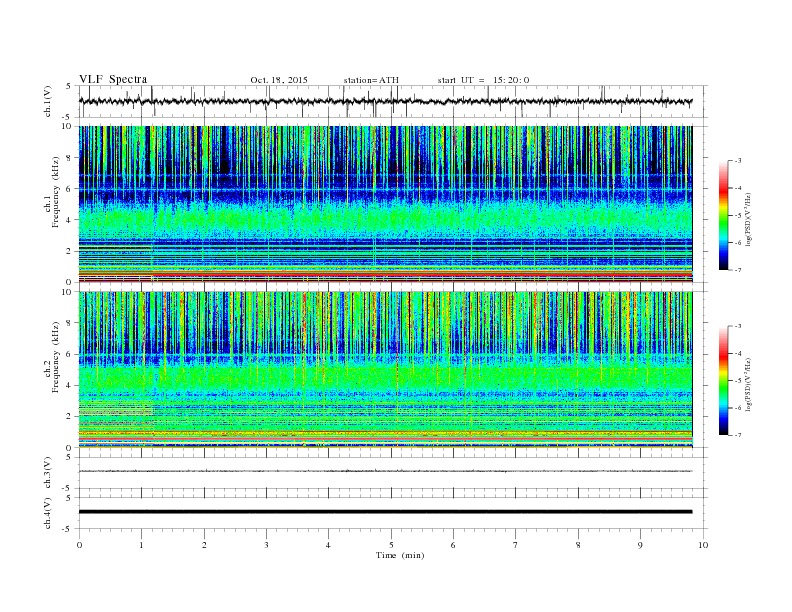Click the "-5" tick on ch.2 colorbar
The image size is (792, 612).
coord(738,381)
